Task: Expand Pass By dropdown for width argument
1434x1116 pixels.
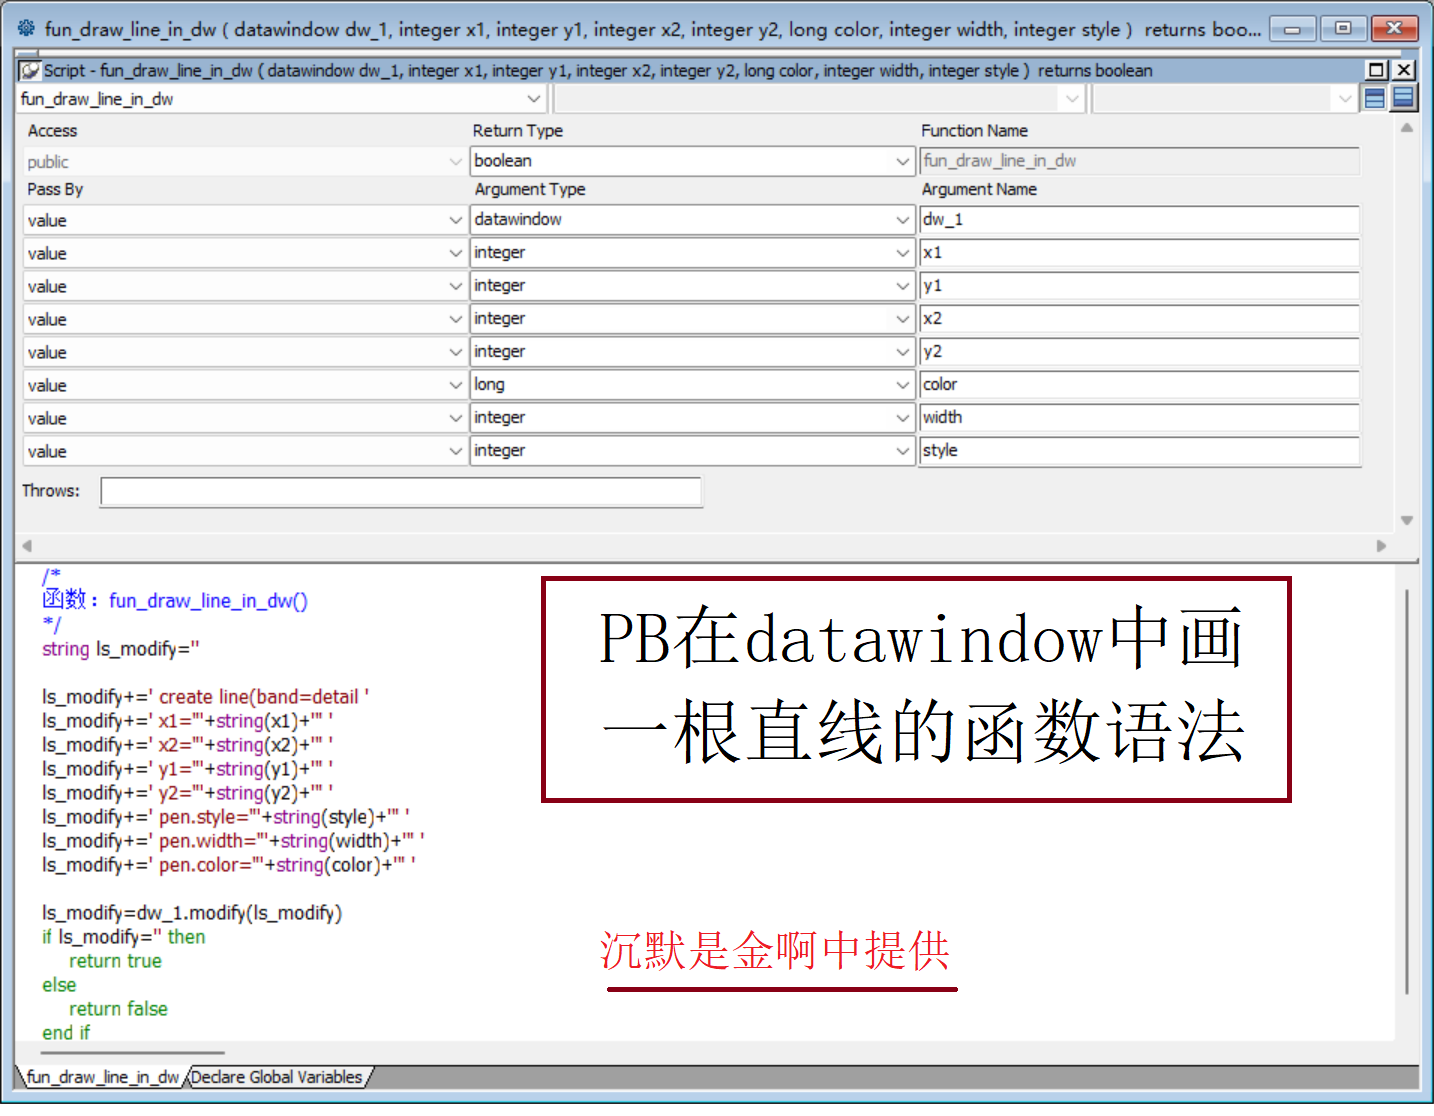Action: tap(455, 419)
